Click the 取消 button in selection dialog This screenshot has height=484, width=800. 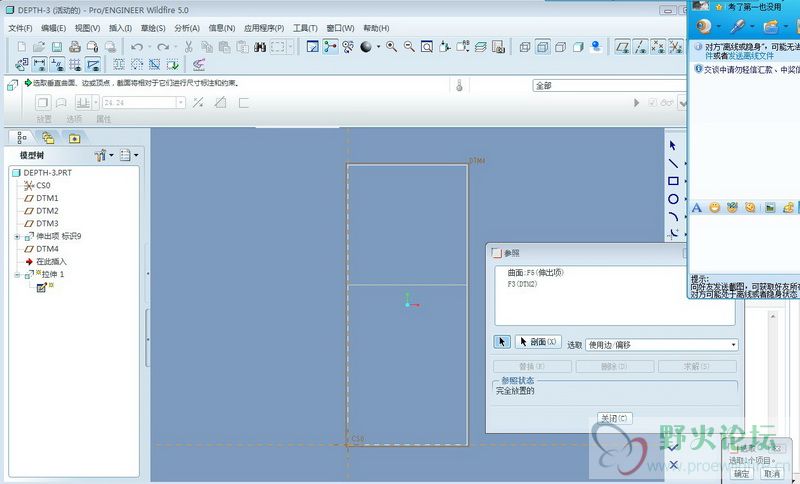[772, 473]
